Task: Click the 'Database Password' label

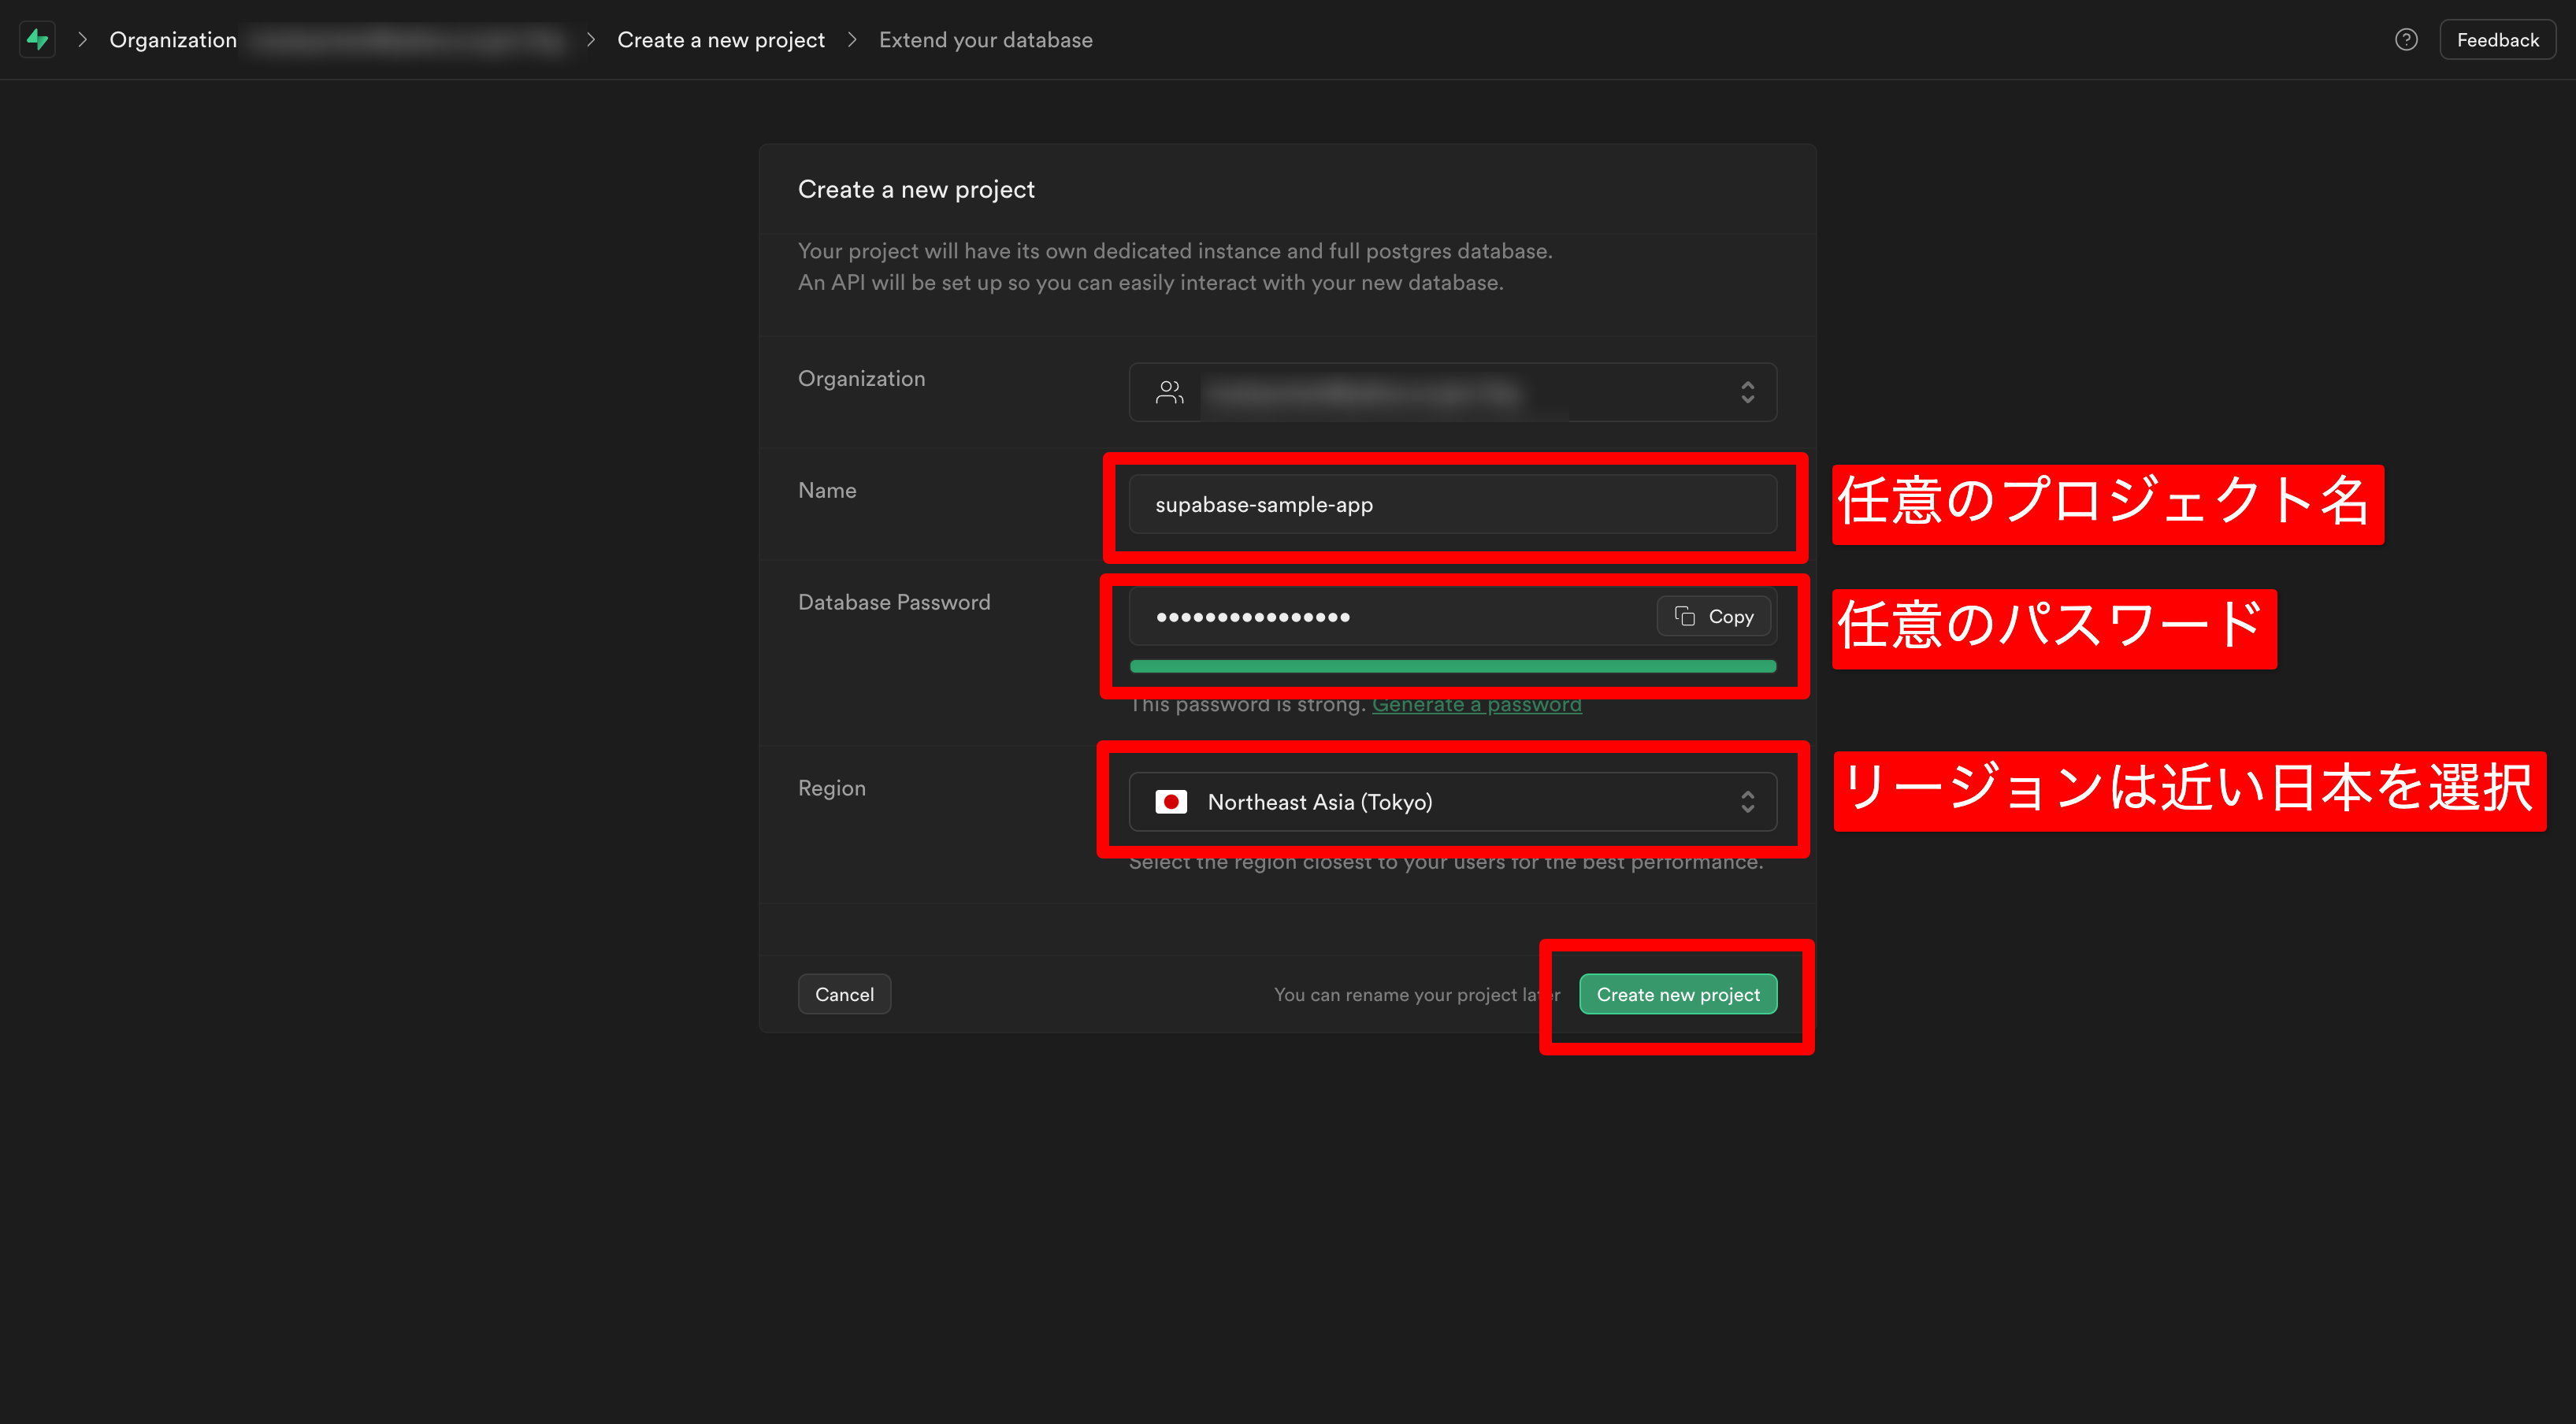Action: coord(894,602)
